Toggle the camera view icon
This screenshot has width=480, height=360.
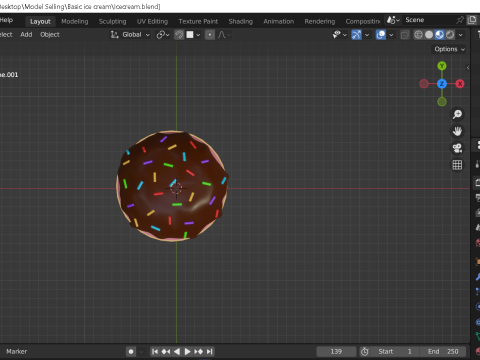pos(457,148)
